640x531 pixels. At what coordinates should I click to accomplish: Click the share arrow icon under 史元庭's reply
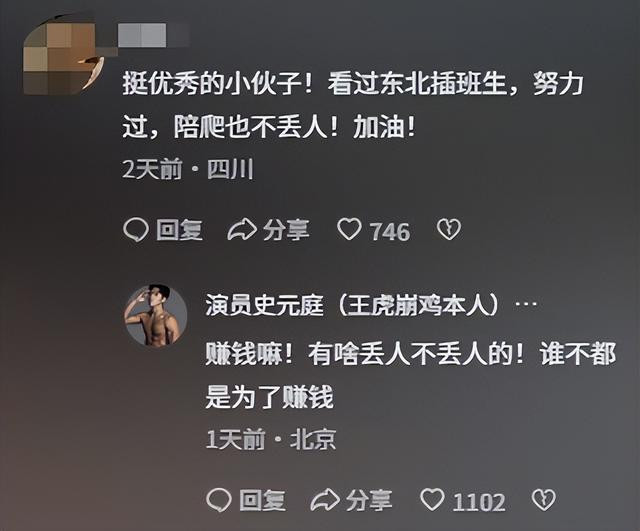(325, 500)
